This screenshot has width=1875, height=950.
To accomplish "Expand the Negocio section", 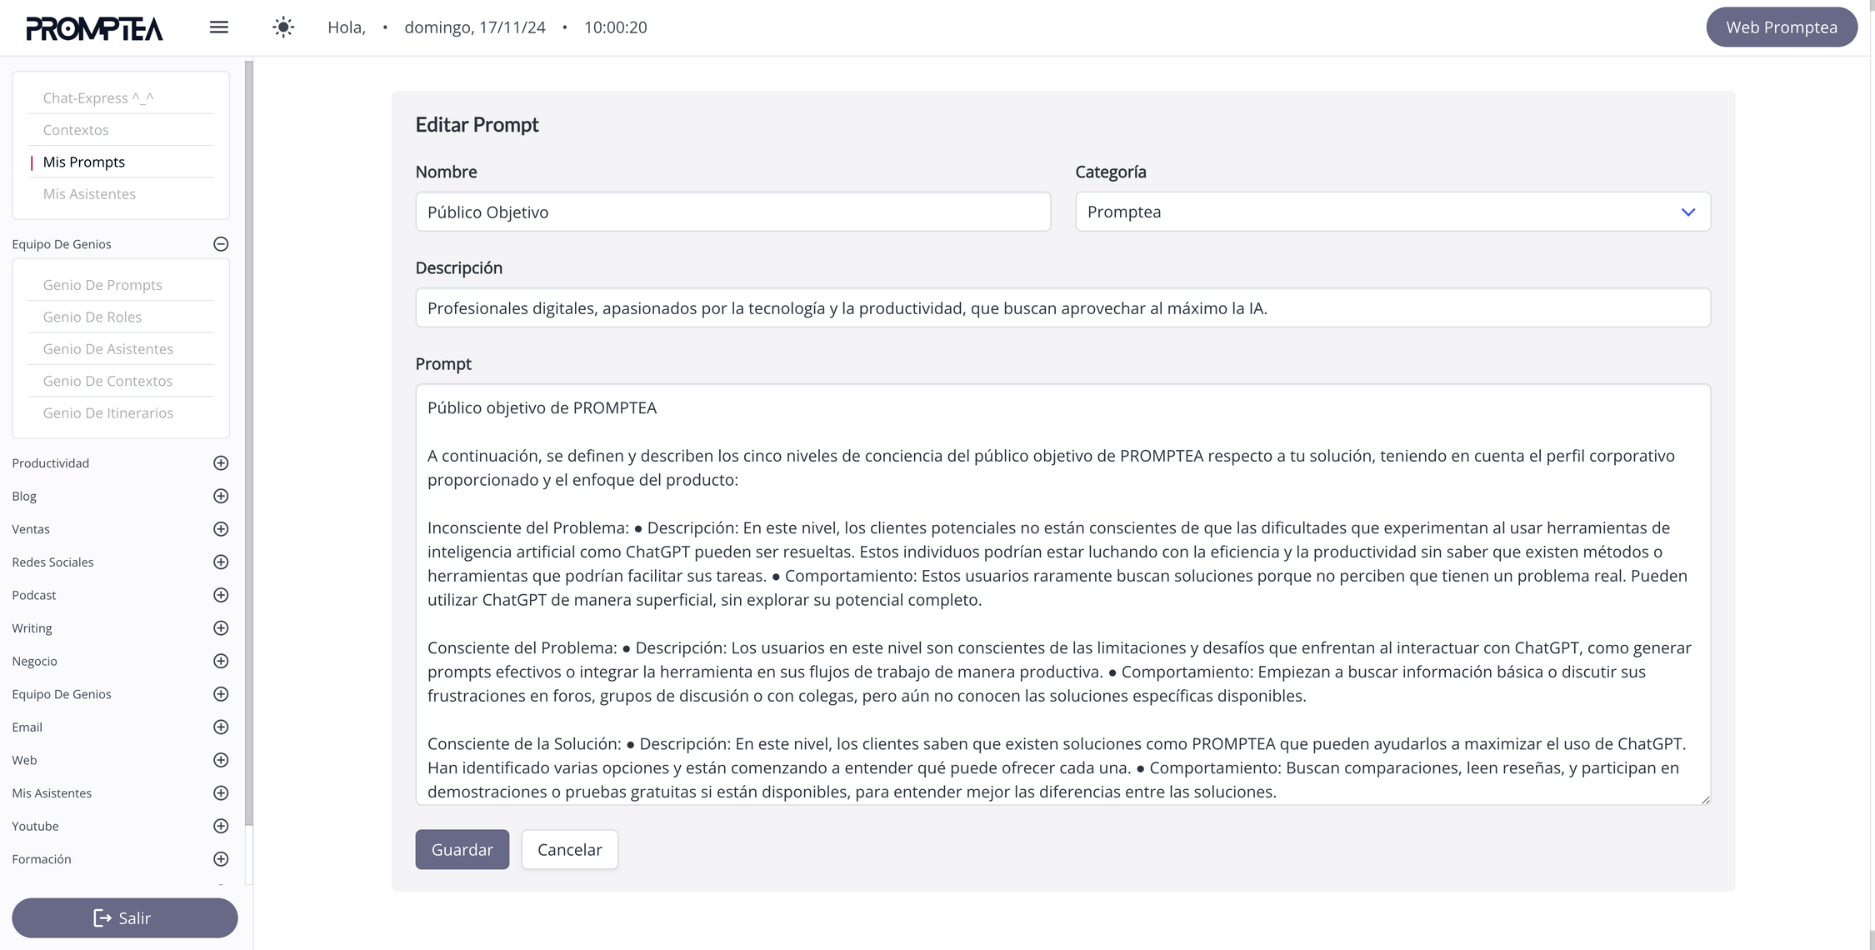I will coord(221,661).
